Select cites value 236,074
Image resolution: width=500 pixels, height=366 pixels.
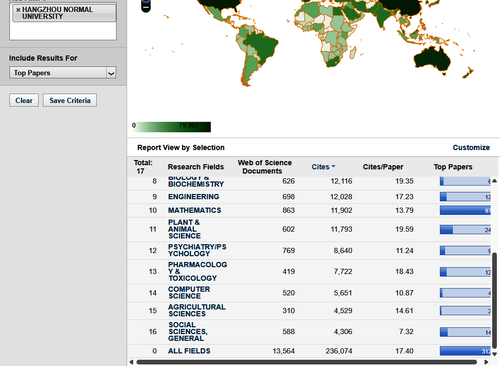click(339, 351)
